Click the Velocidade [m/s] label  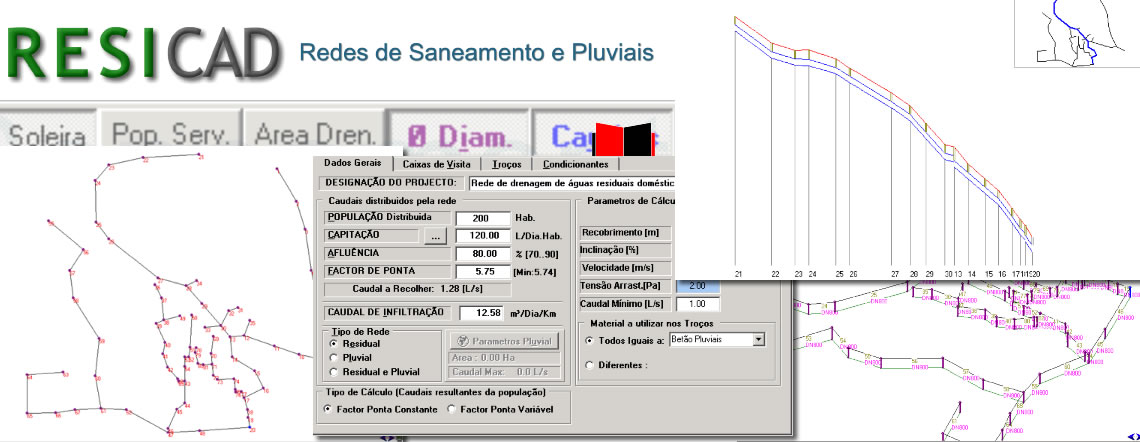627,268
